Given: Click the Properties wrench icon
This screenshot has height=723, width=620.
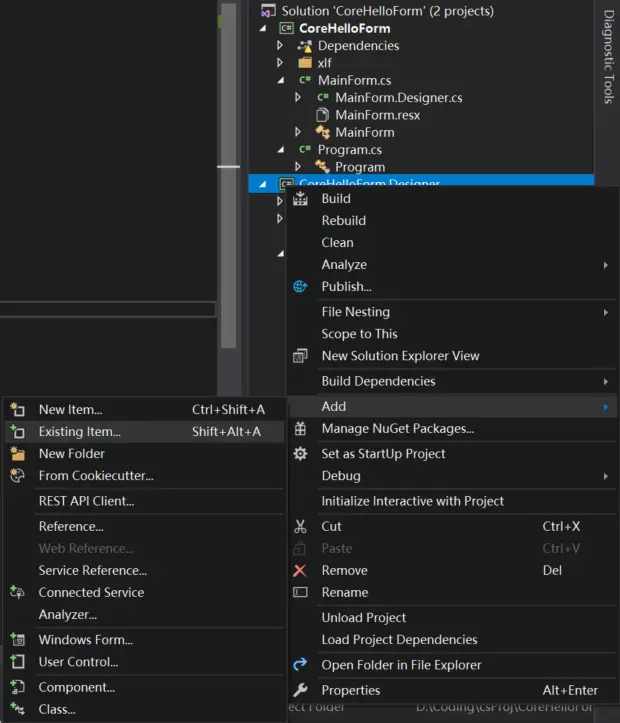Looking at the screenshot, I should point(300,690).
